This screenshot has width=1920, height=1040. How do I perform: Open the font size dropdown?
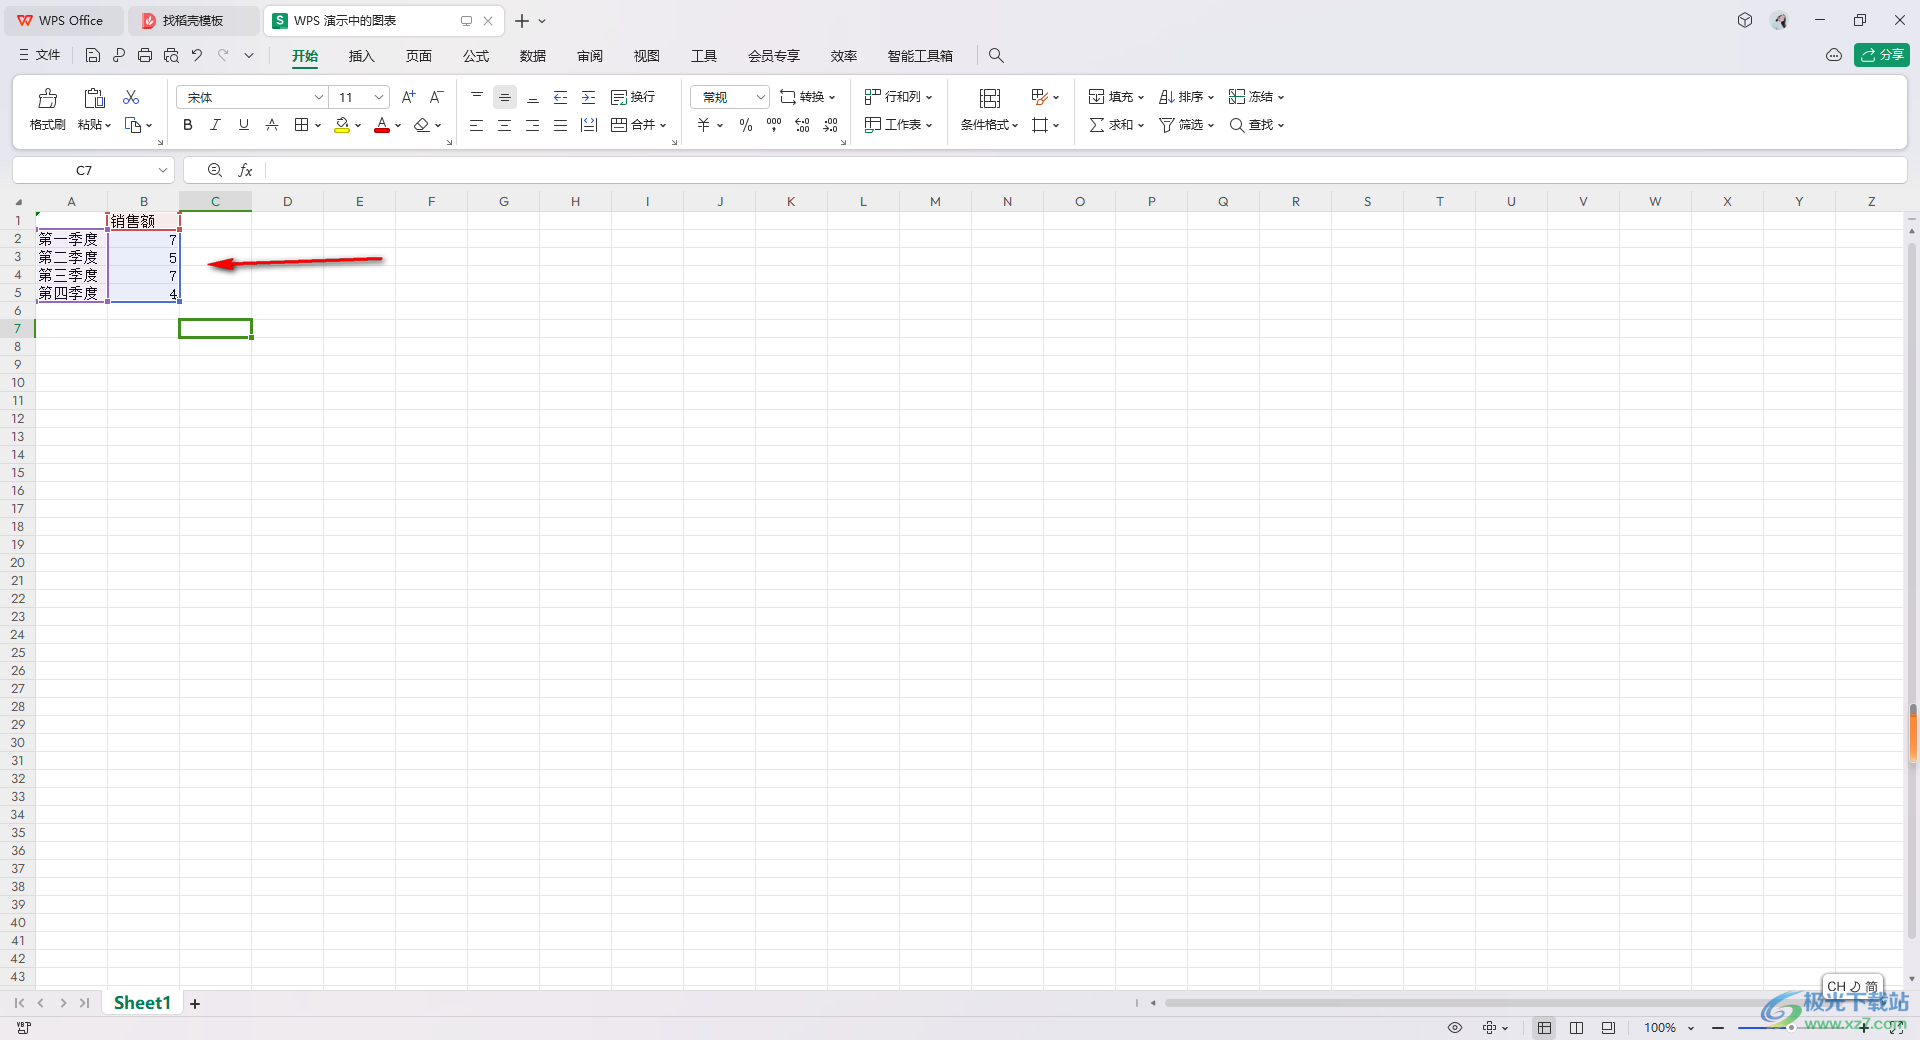click(x=379, y=97)
